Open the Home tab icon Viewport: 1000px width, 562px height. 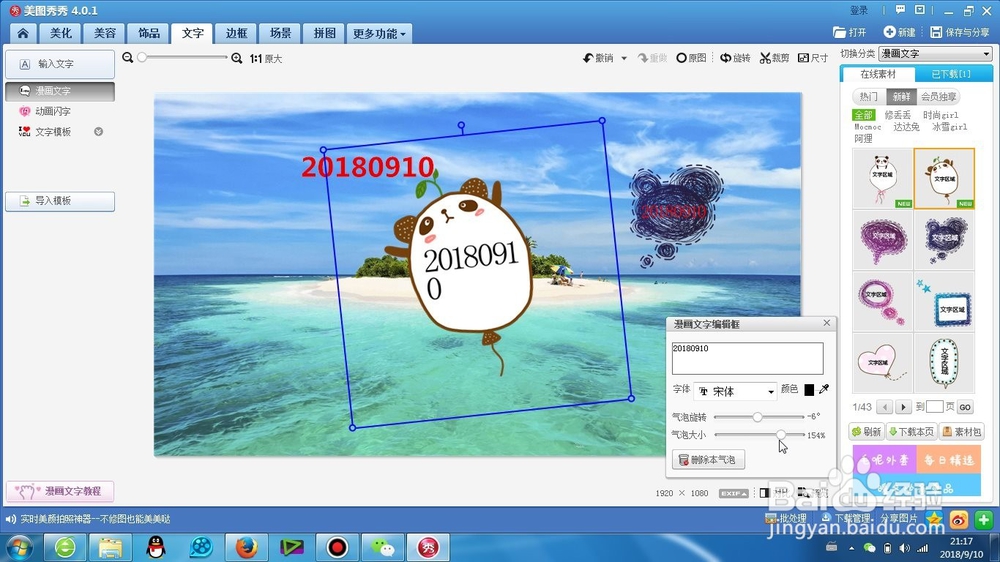23,33
